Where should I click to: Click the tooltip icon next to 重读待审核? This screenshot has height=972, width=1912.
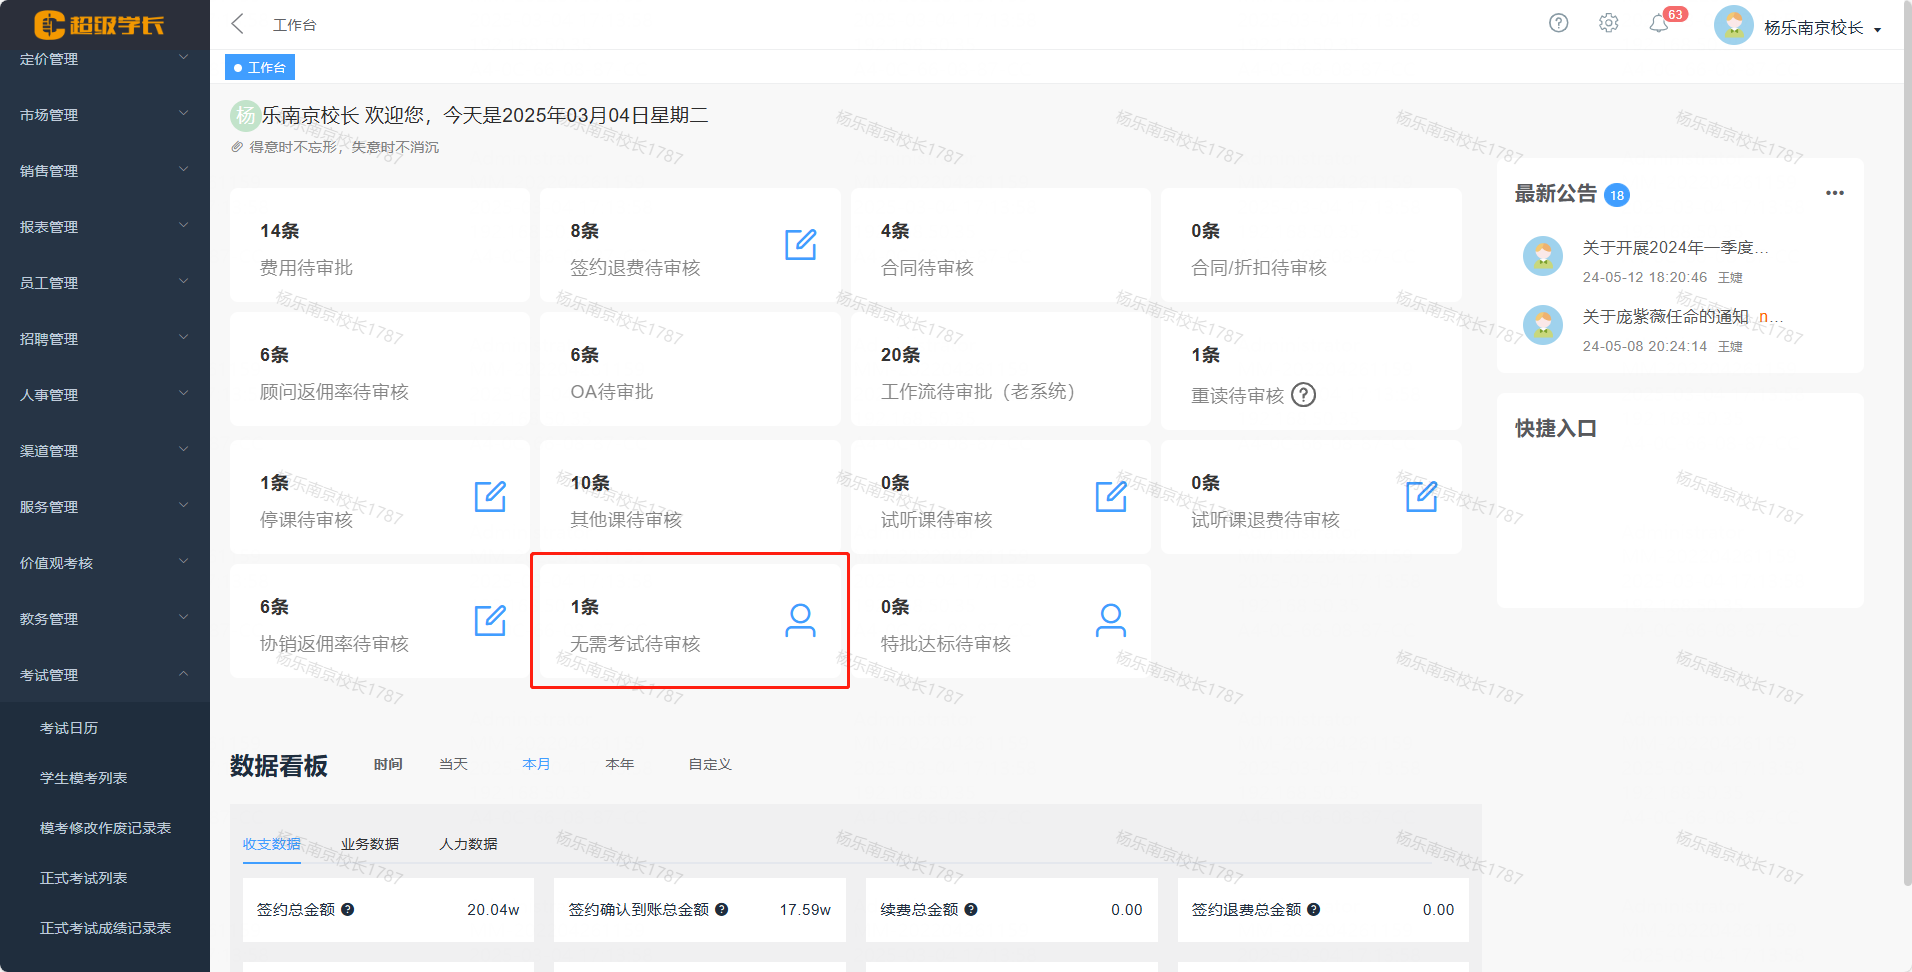pos(1303,396)
